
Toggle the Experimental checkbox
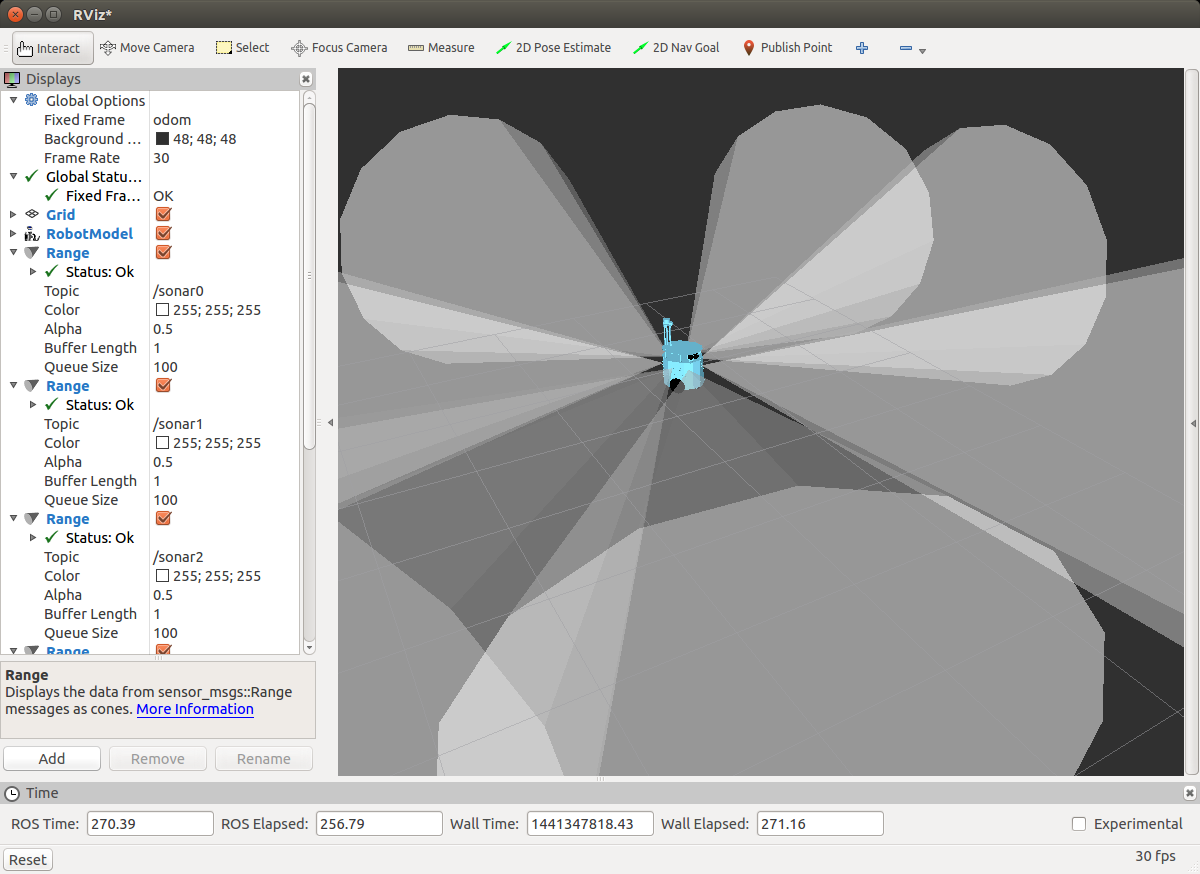tap(1079, 824)
